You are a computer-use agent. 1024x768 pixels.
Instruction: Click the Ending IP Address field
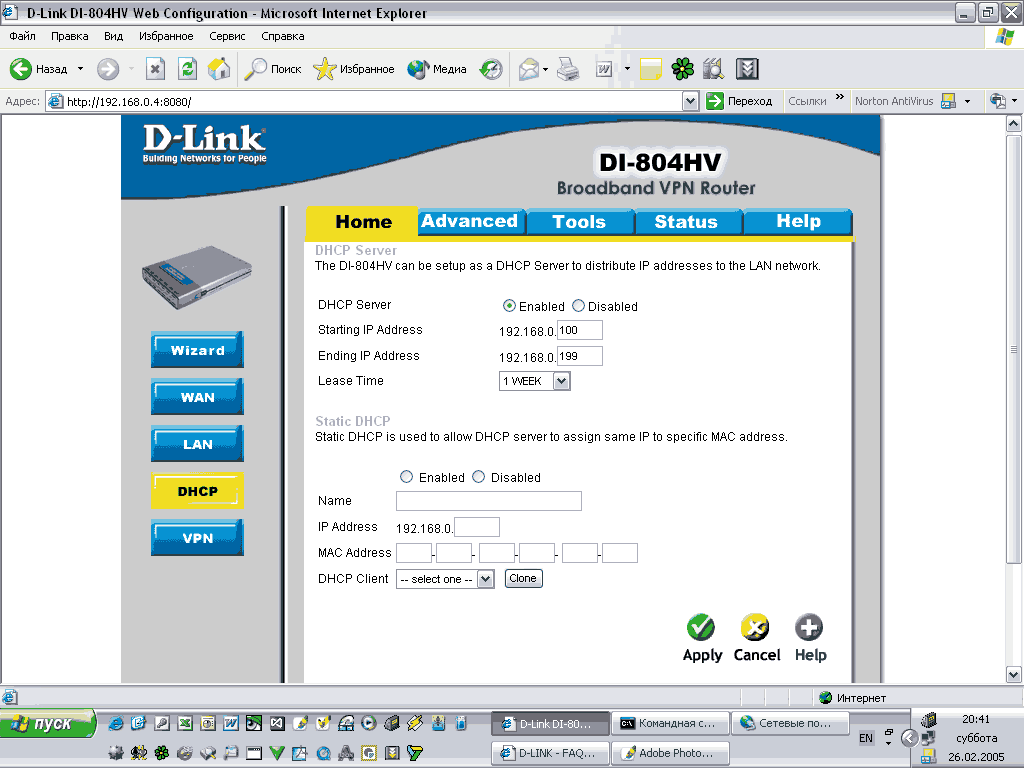pos(580,356)
